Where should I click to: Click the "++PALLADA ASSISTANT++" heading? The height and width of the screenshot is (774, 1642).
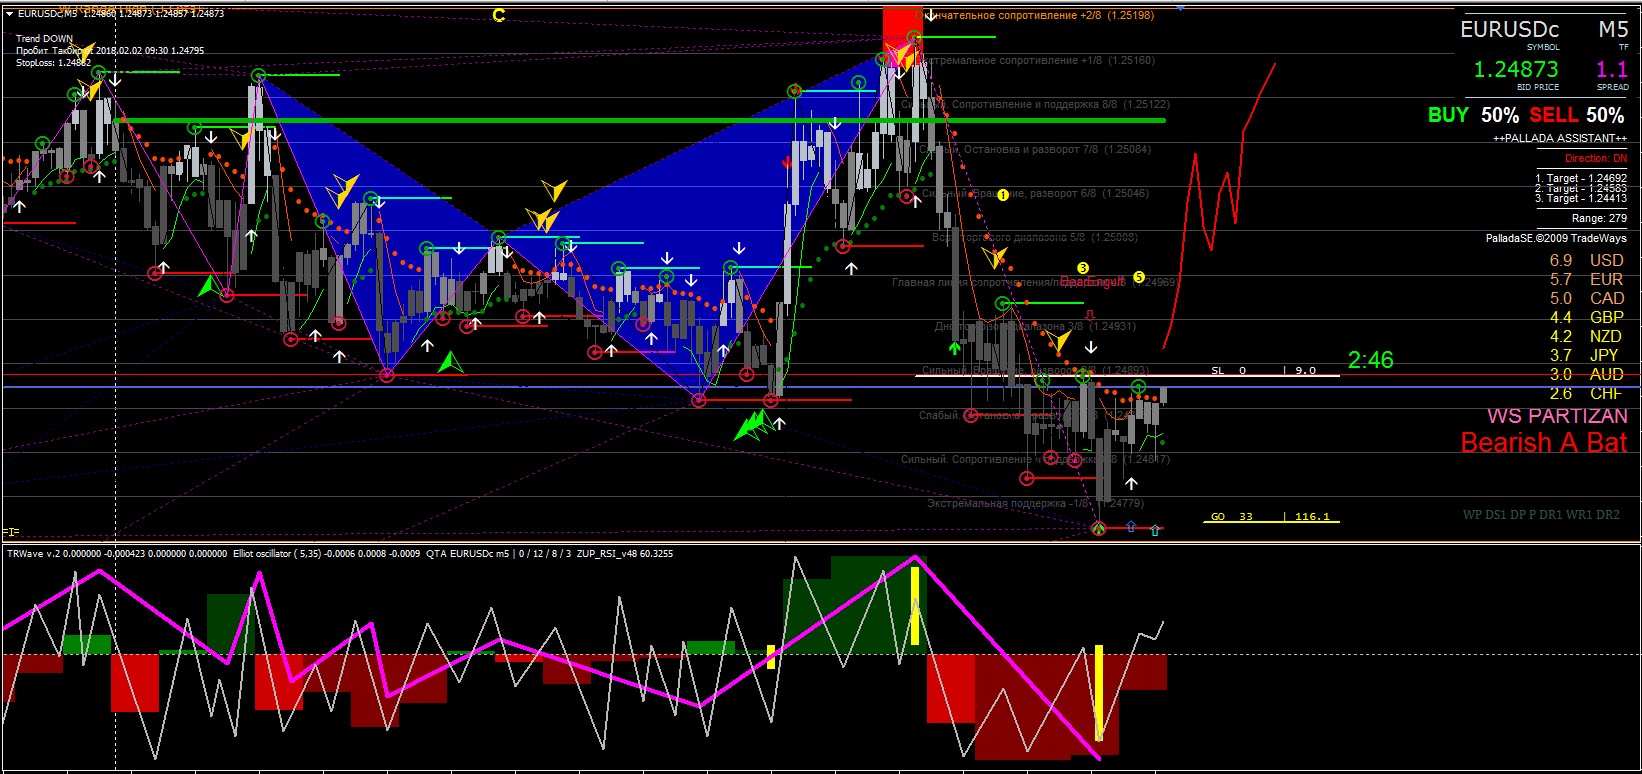(x=1560, y=138)
